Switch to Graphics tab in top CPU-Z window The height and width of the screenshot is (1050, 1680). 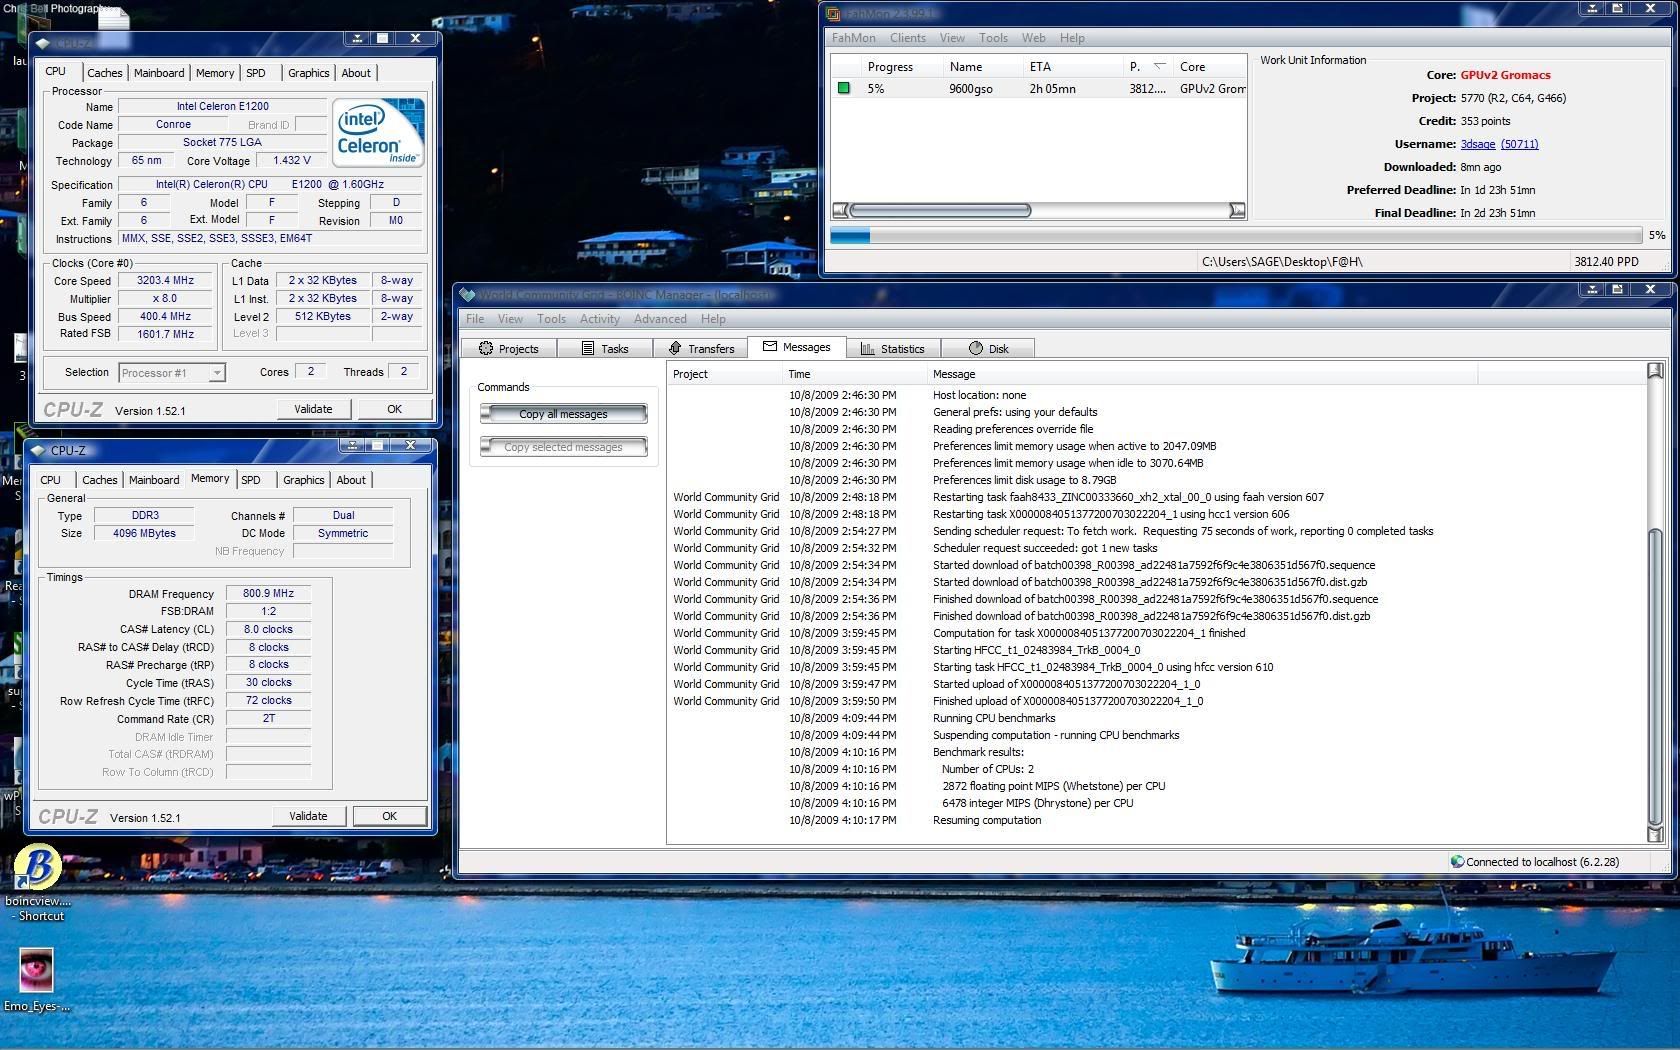[308, 73]
